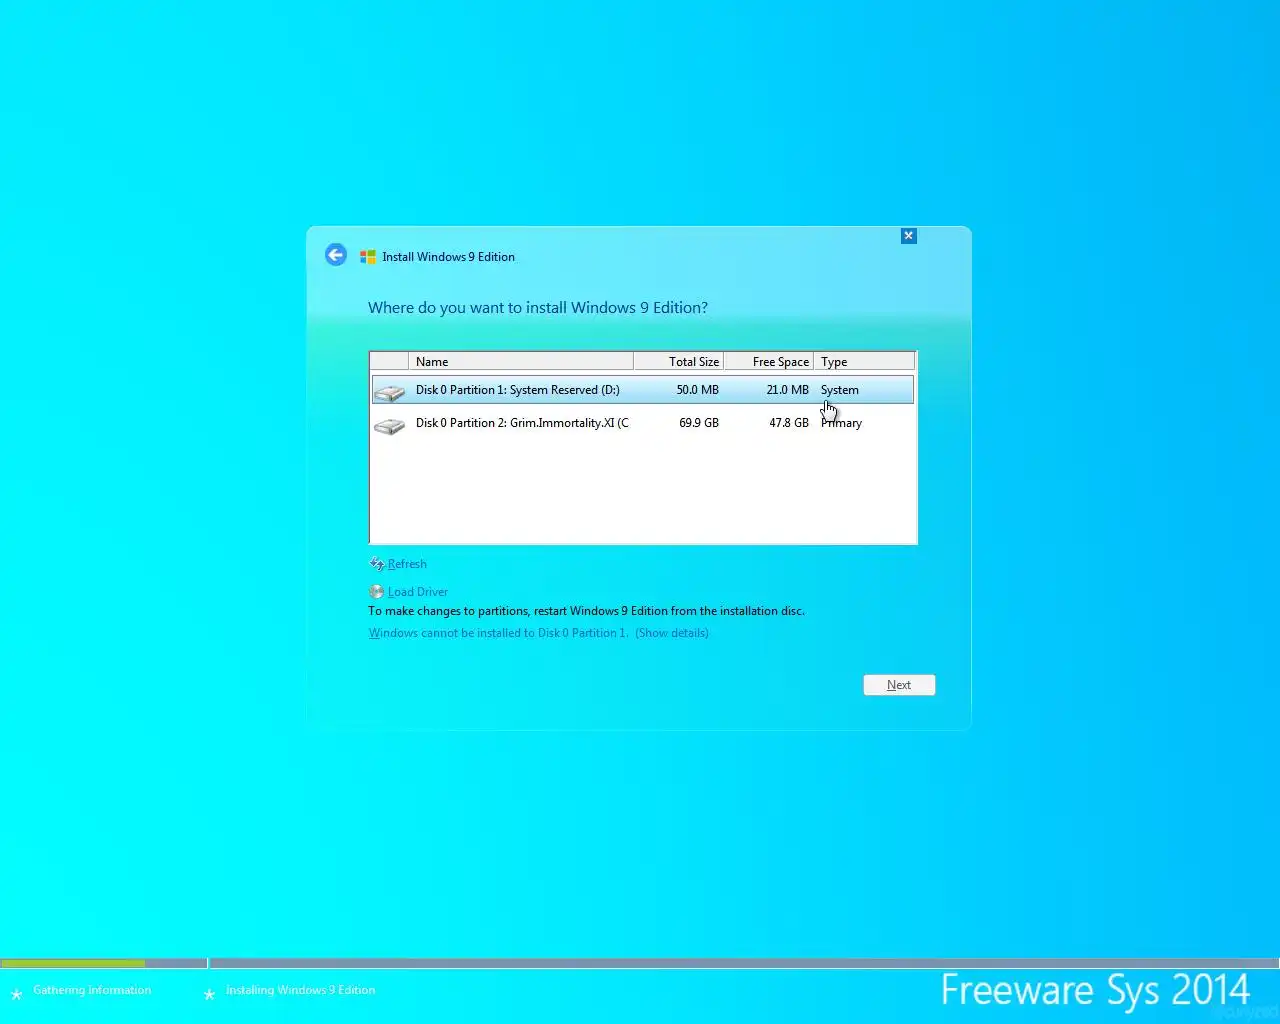This screenshot has width=1280, height=1024.
Task: Go back using the blue arrow
Action: [x=336, y=256]
